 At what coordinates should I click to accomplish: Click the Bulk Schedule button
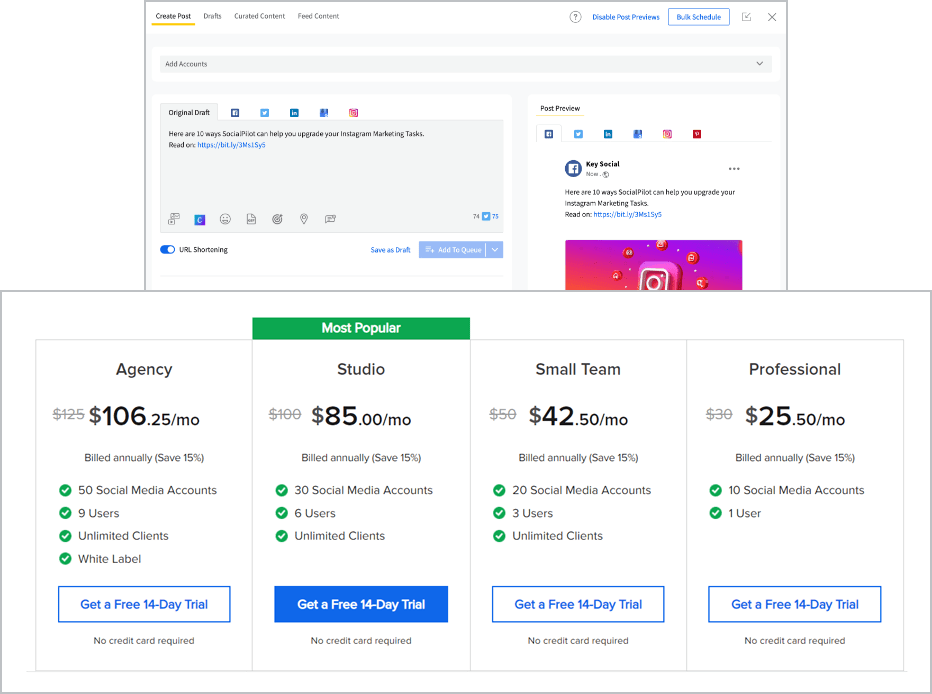(x=699, y=17)
